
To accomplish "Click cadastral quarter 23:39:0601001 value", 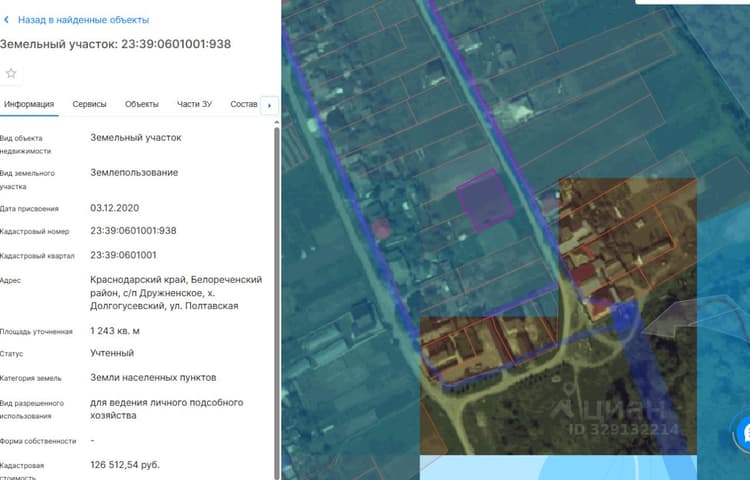I will 123,255.
